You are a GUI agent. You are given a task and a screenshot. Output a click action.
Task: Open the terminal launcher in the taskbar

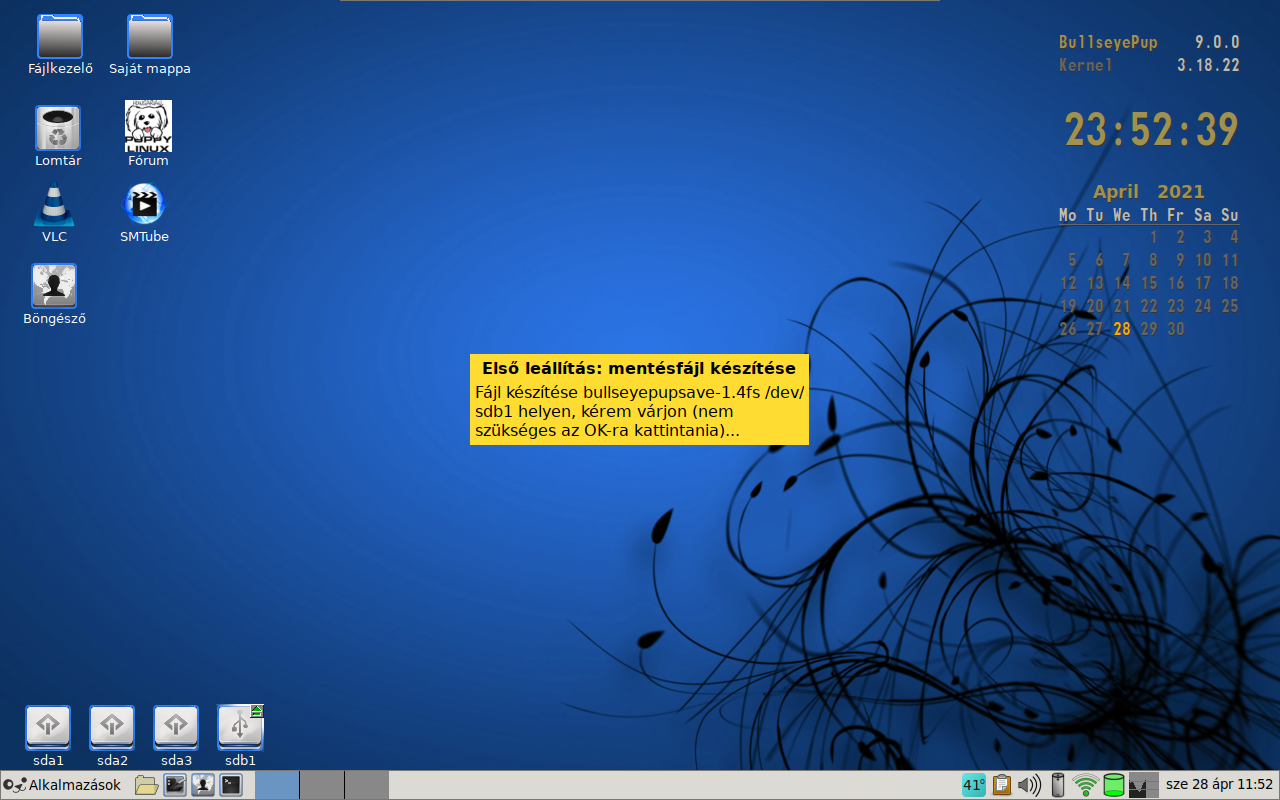pos(231,785)
